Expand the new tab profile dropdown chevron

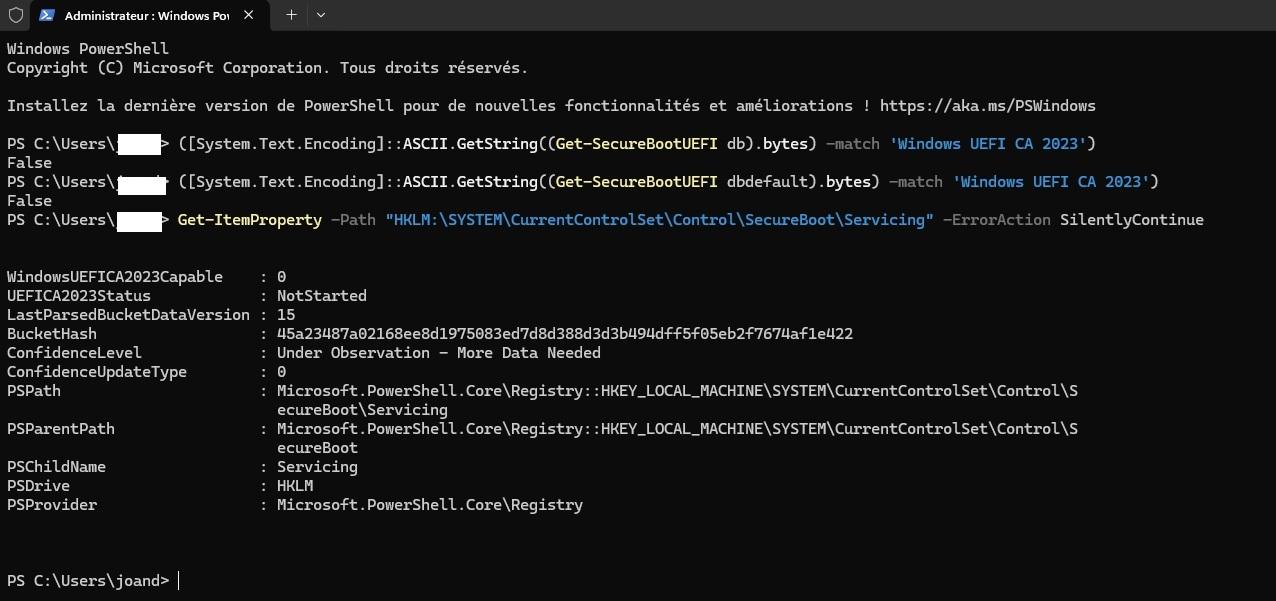[x=321, y=15]
